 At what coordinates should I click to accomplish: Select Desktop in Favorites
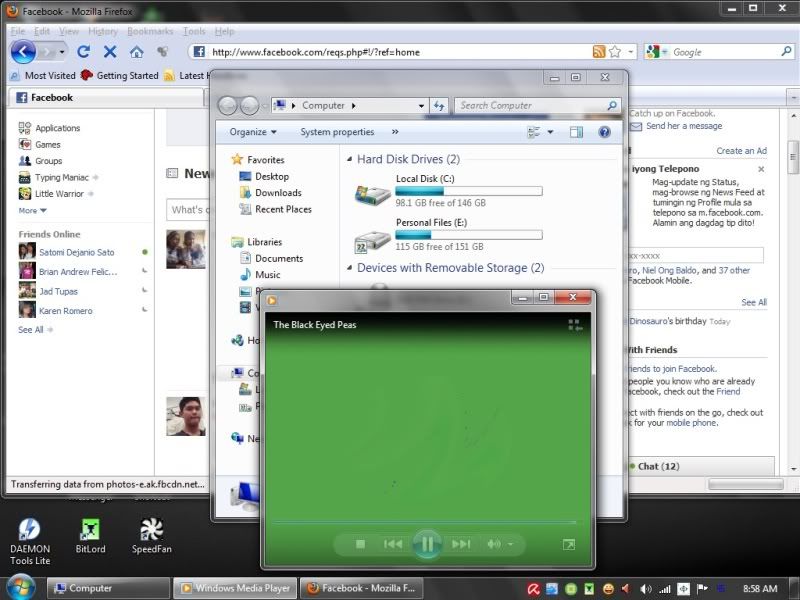point(272,177)
